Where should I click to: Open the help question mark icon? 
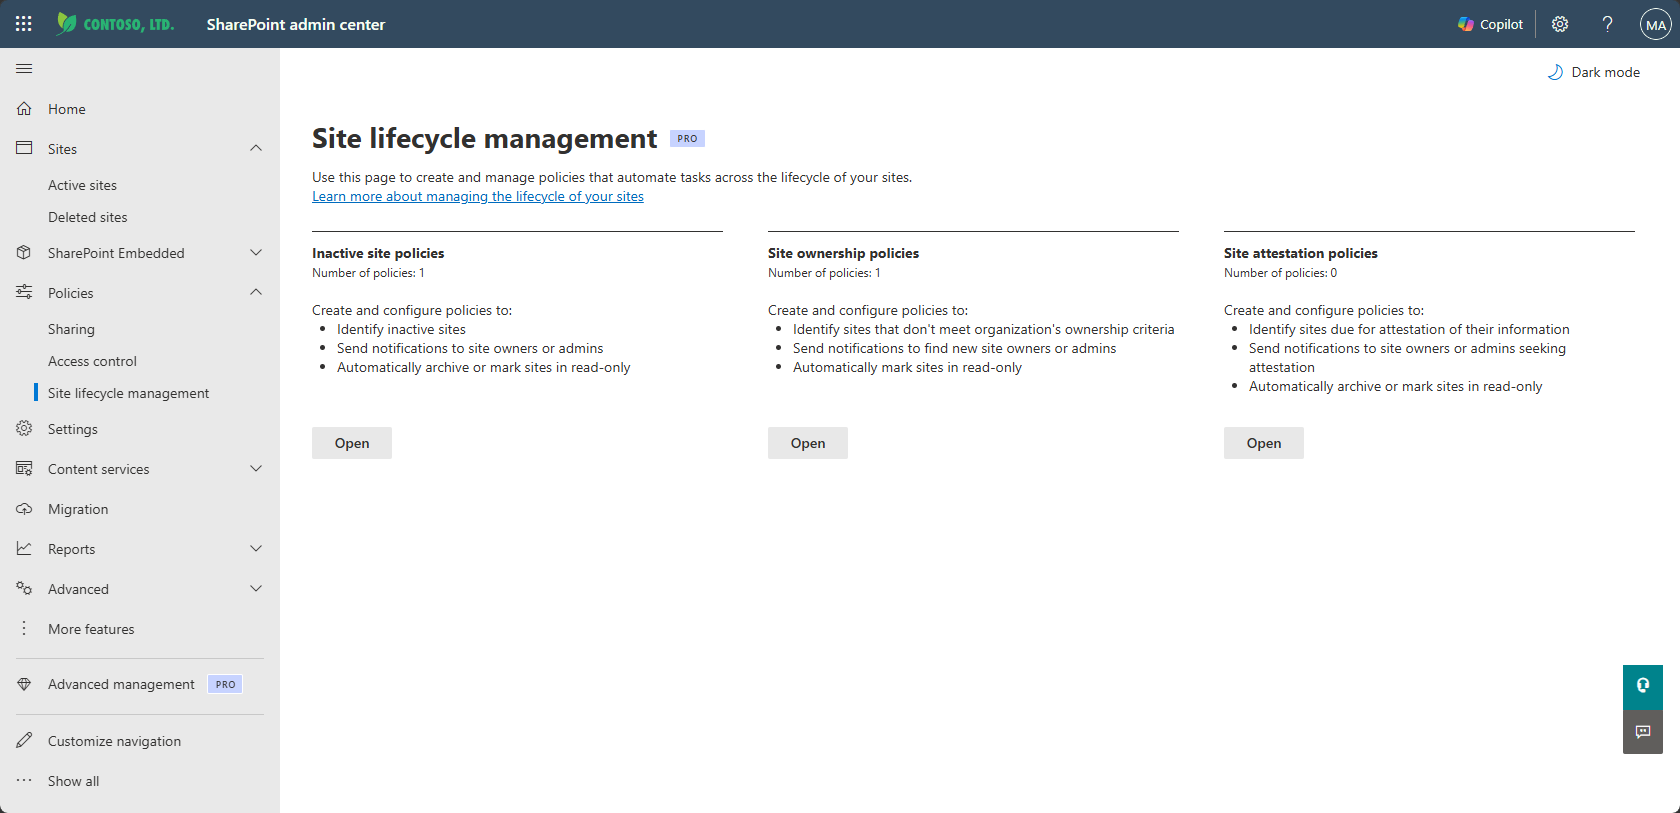[1607, 24]
